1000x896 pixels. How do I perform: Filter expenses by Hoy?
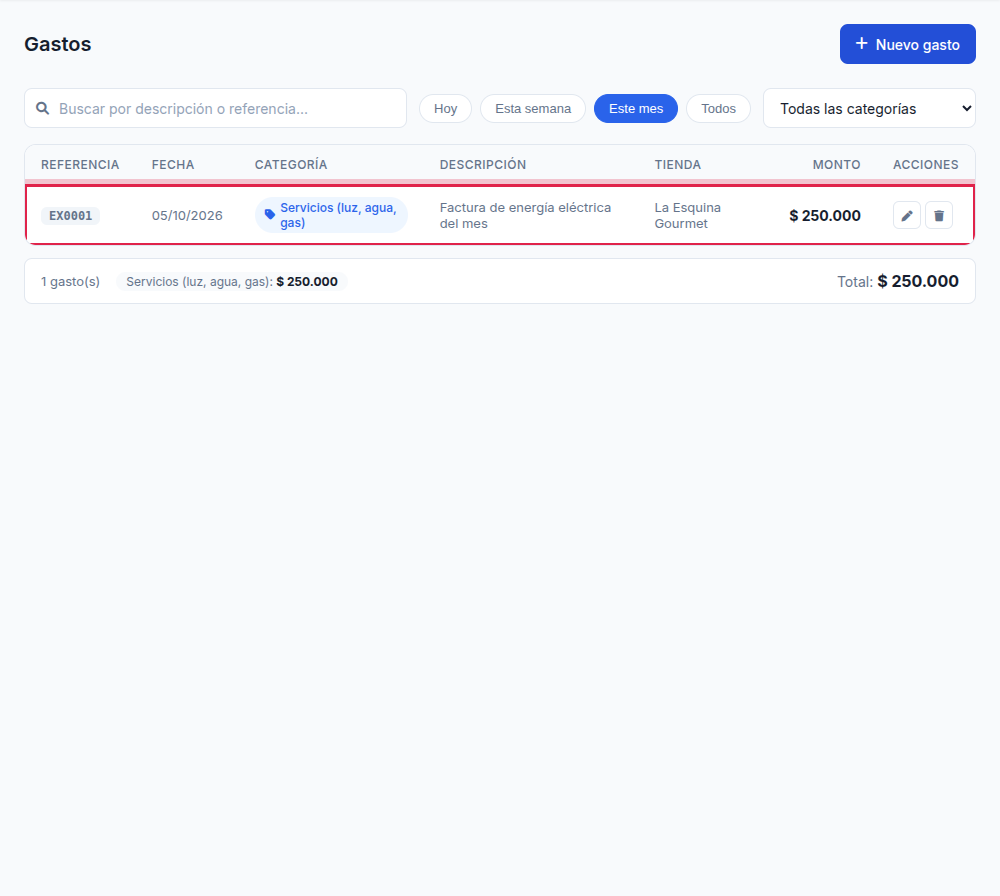[445, 108]
